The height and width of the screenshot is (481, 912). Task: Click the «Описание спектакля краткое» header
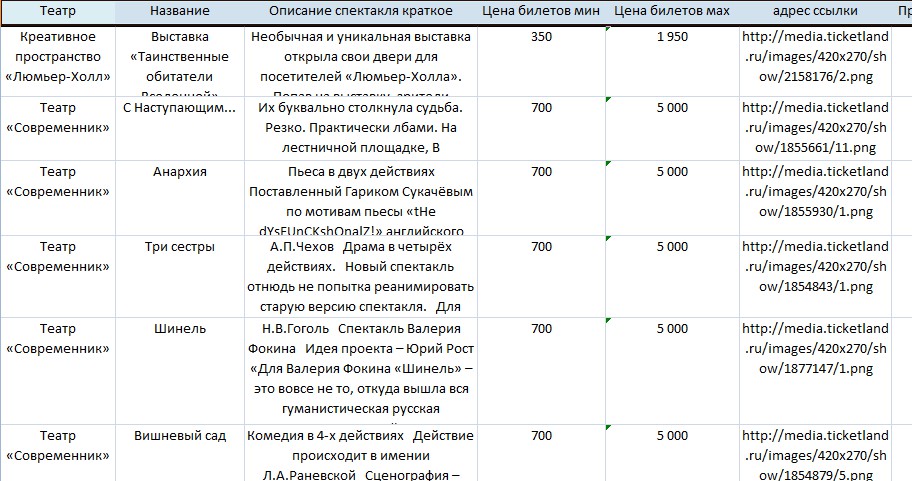point(361,11)
